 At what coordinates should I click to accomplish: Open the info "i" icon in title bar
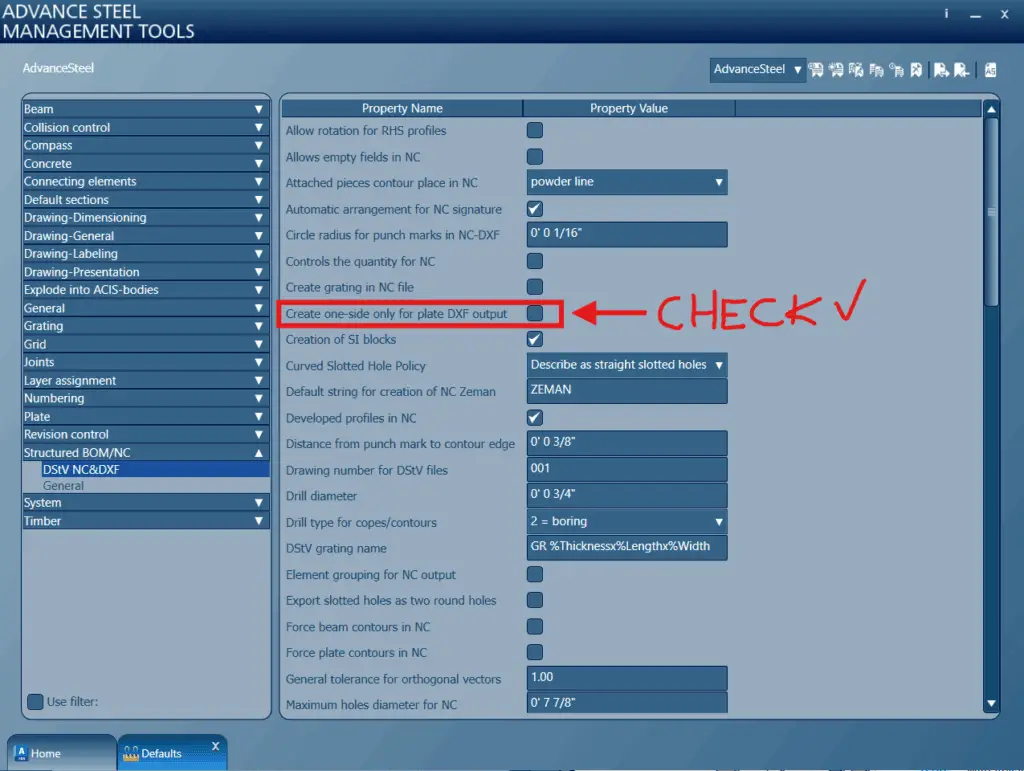point(946,13)
